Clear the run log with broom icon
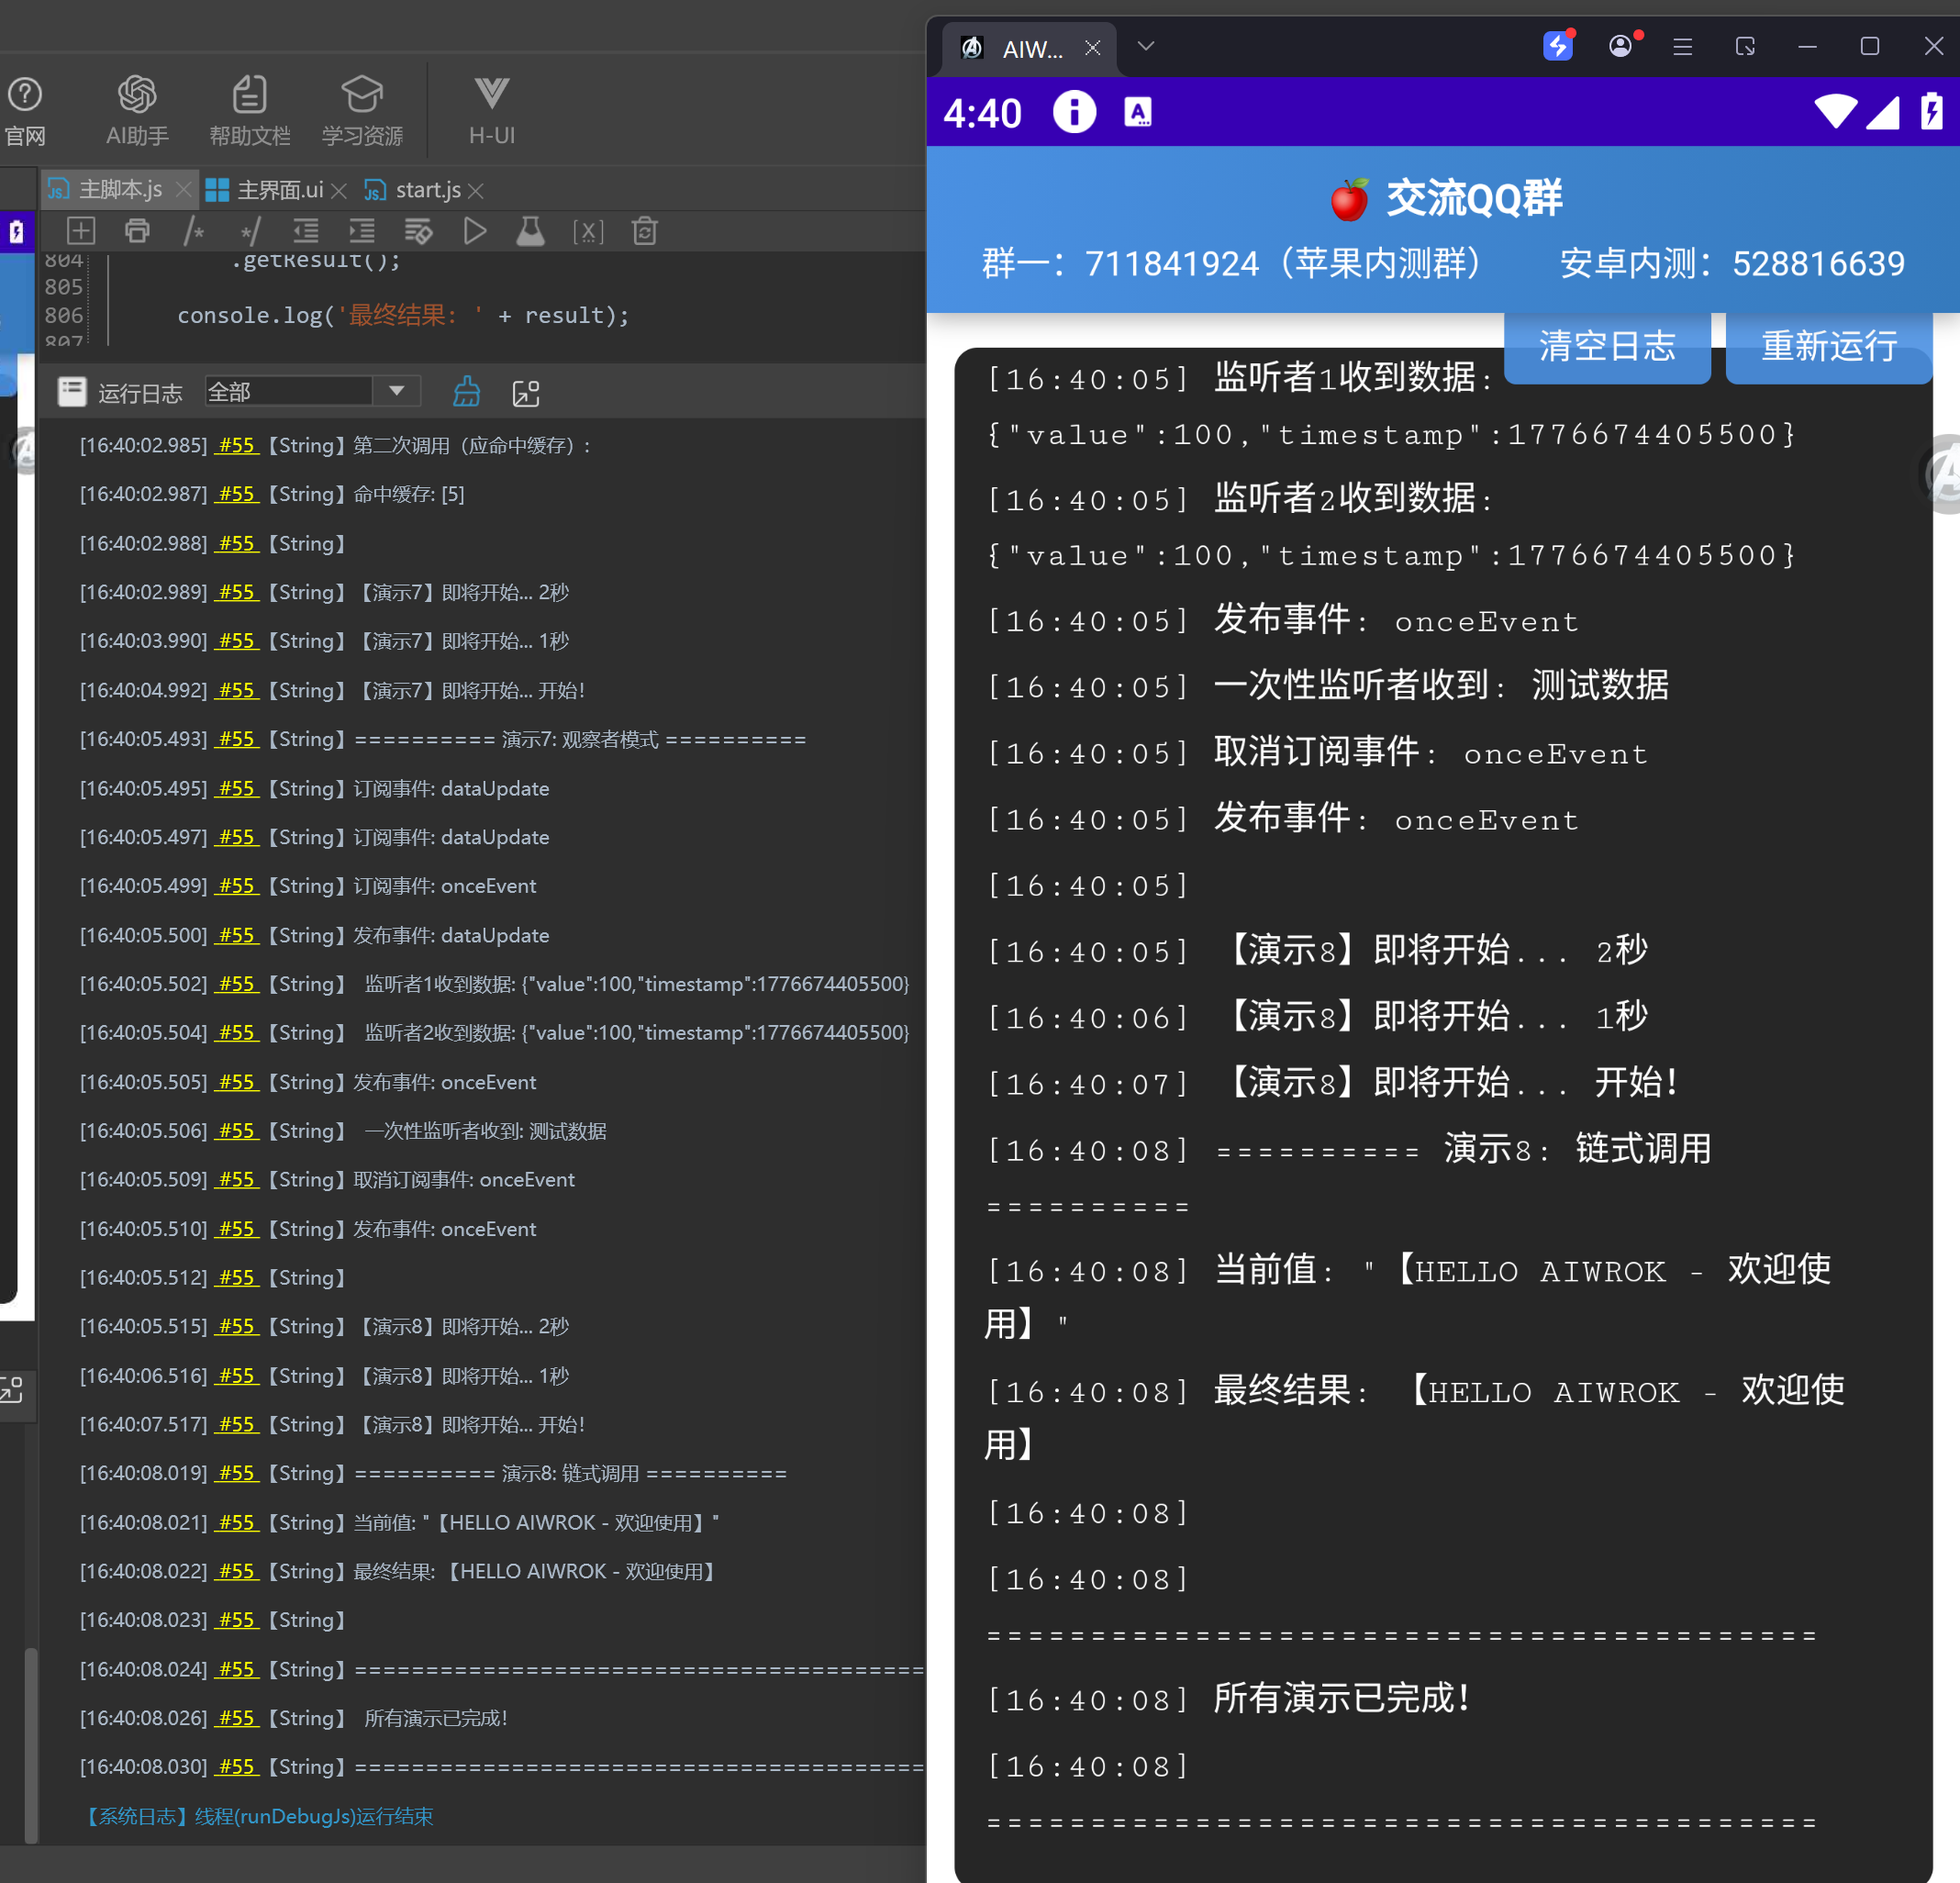The width and height of the screenshot is (1960, 1883). tap(466, 392)
